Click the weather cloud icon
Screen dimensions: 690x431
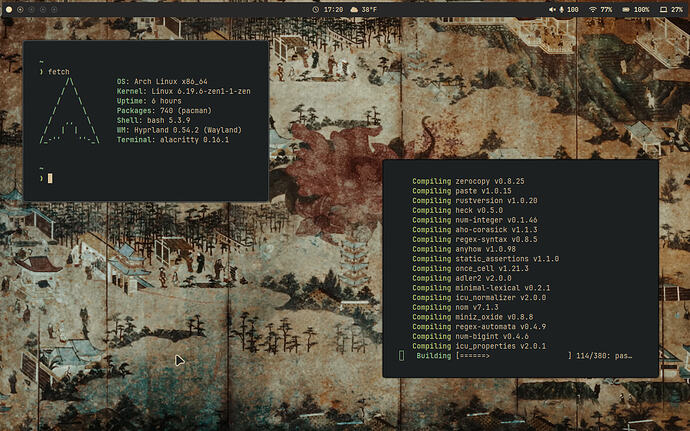pyautogui.click(x=354, y=9)
